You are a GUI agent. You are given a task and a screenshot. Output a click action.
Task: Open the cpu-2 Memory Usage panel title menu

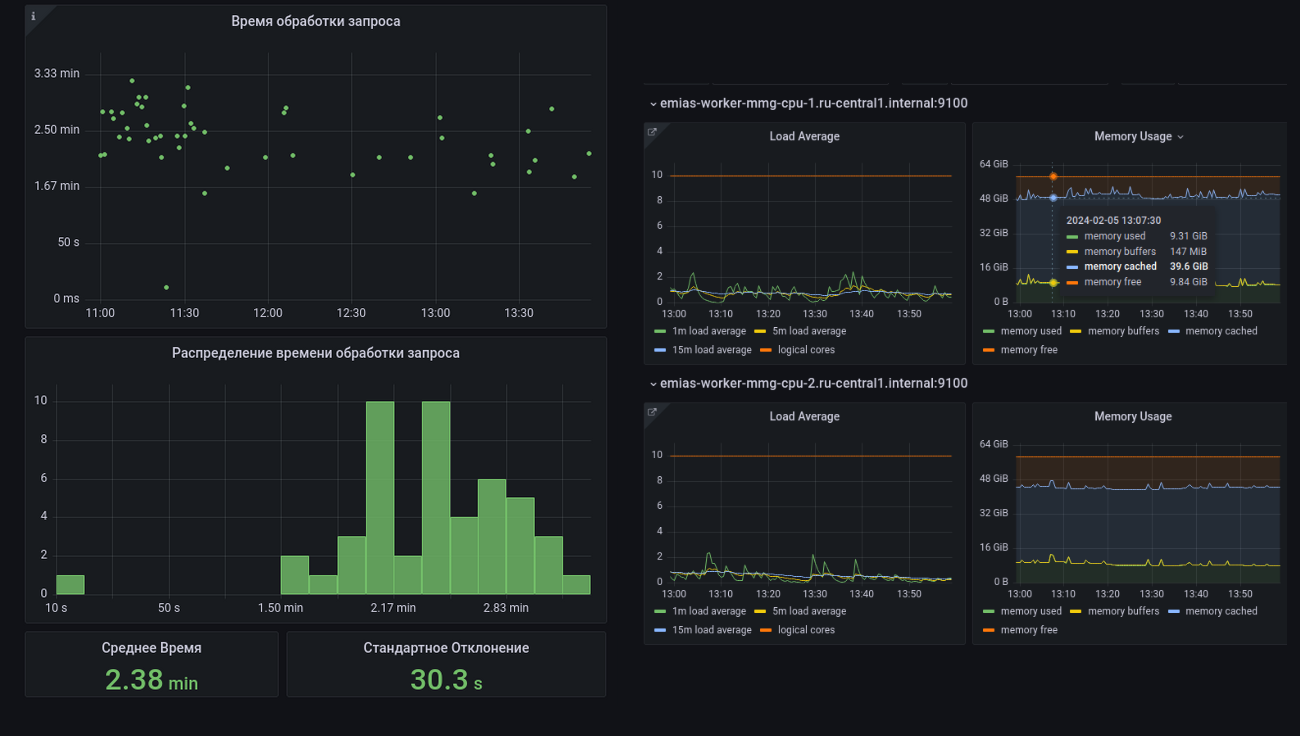pyautogui.click(x=1133, y=417)
